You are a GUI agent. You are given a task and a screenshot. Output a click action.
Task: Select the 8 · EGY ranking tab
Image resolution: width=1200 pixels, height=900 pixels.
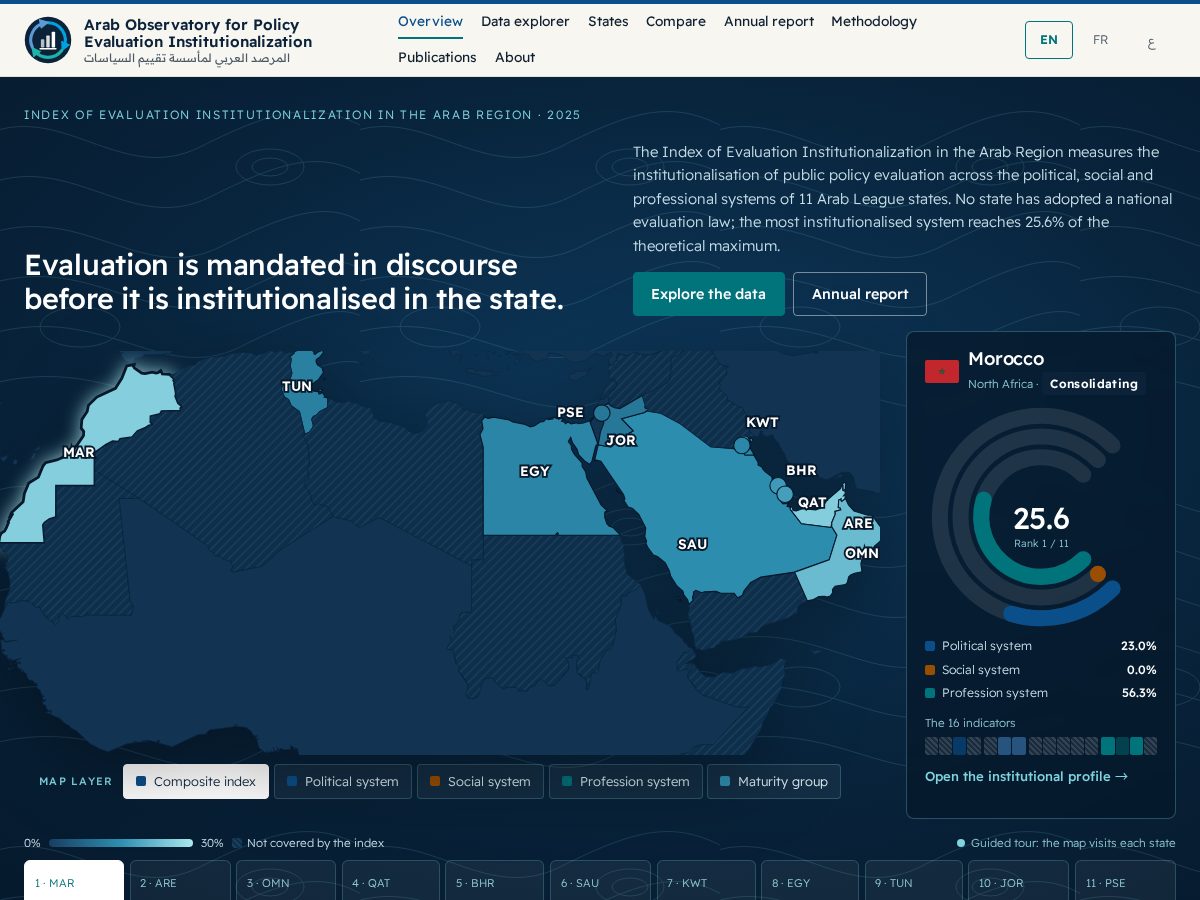point(810,881)
